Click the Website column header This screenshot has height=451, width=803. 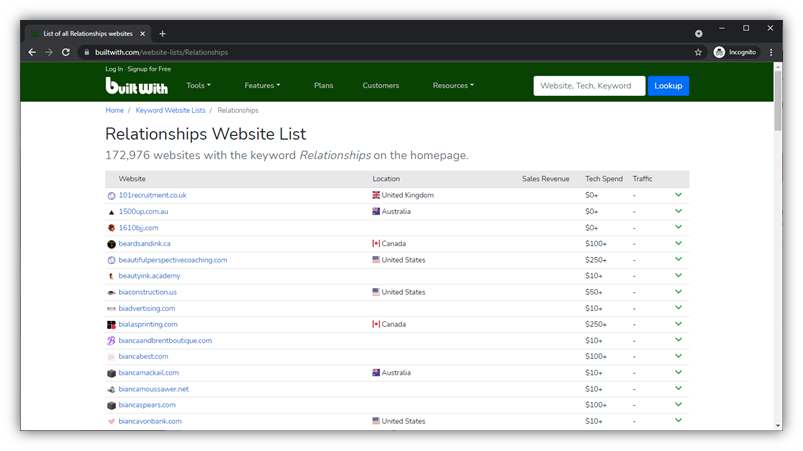[132, 179]
